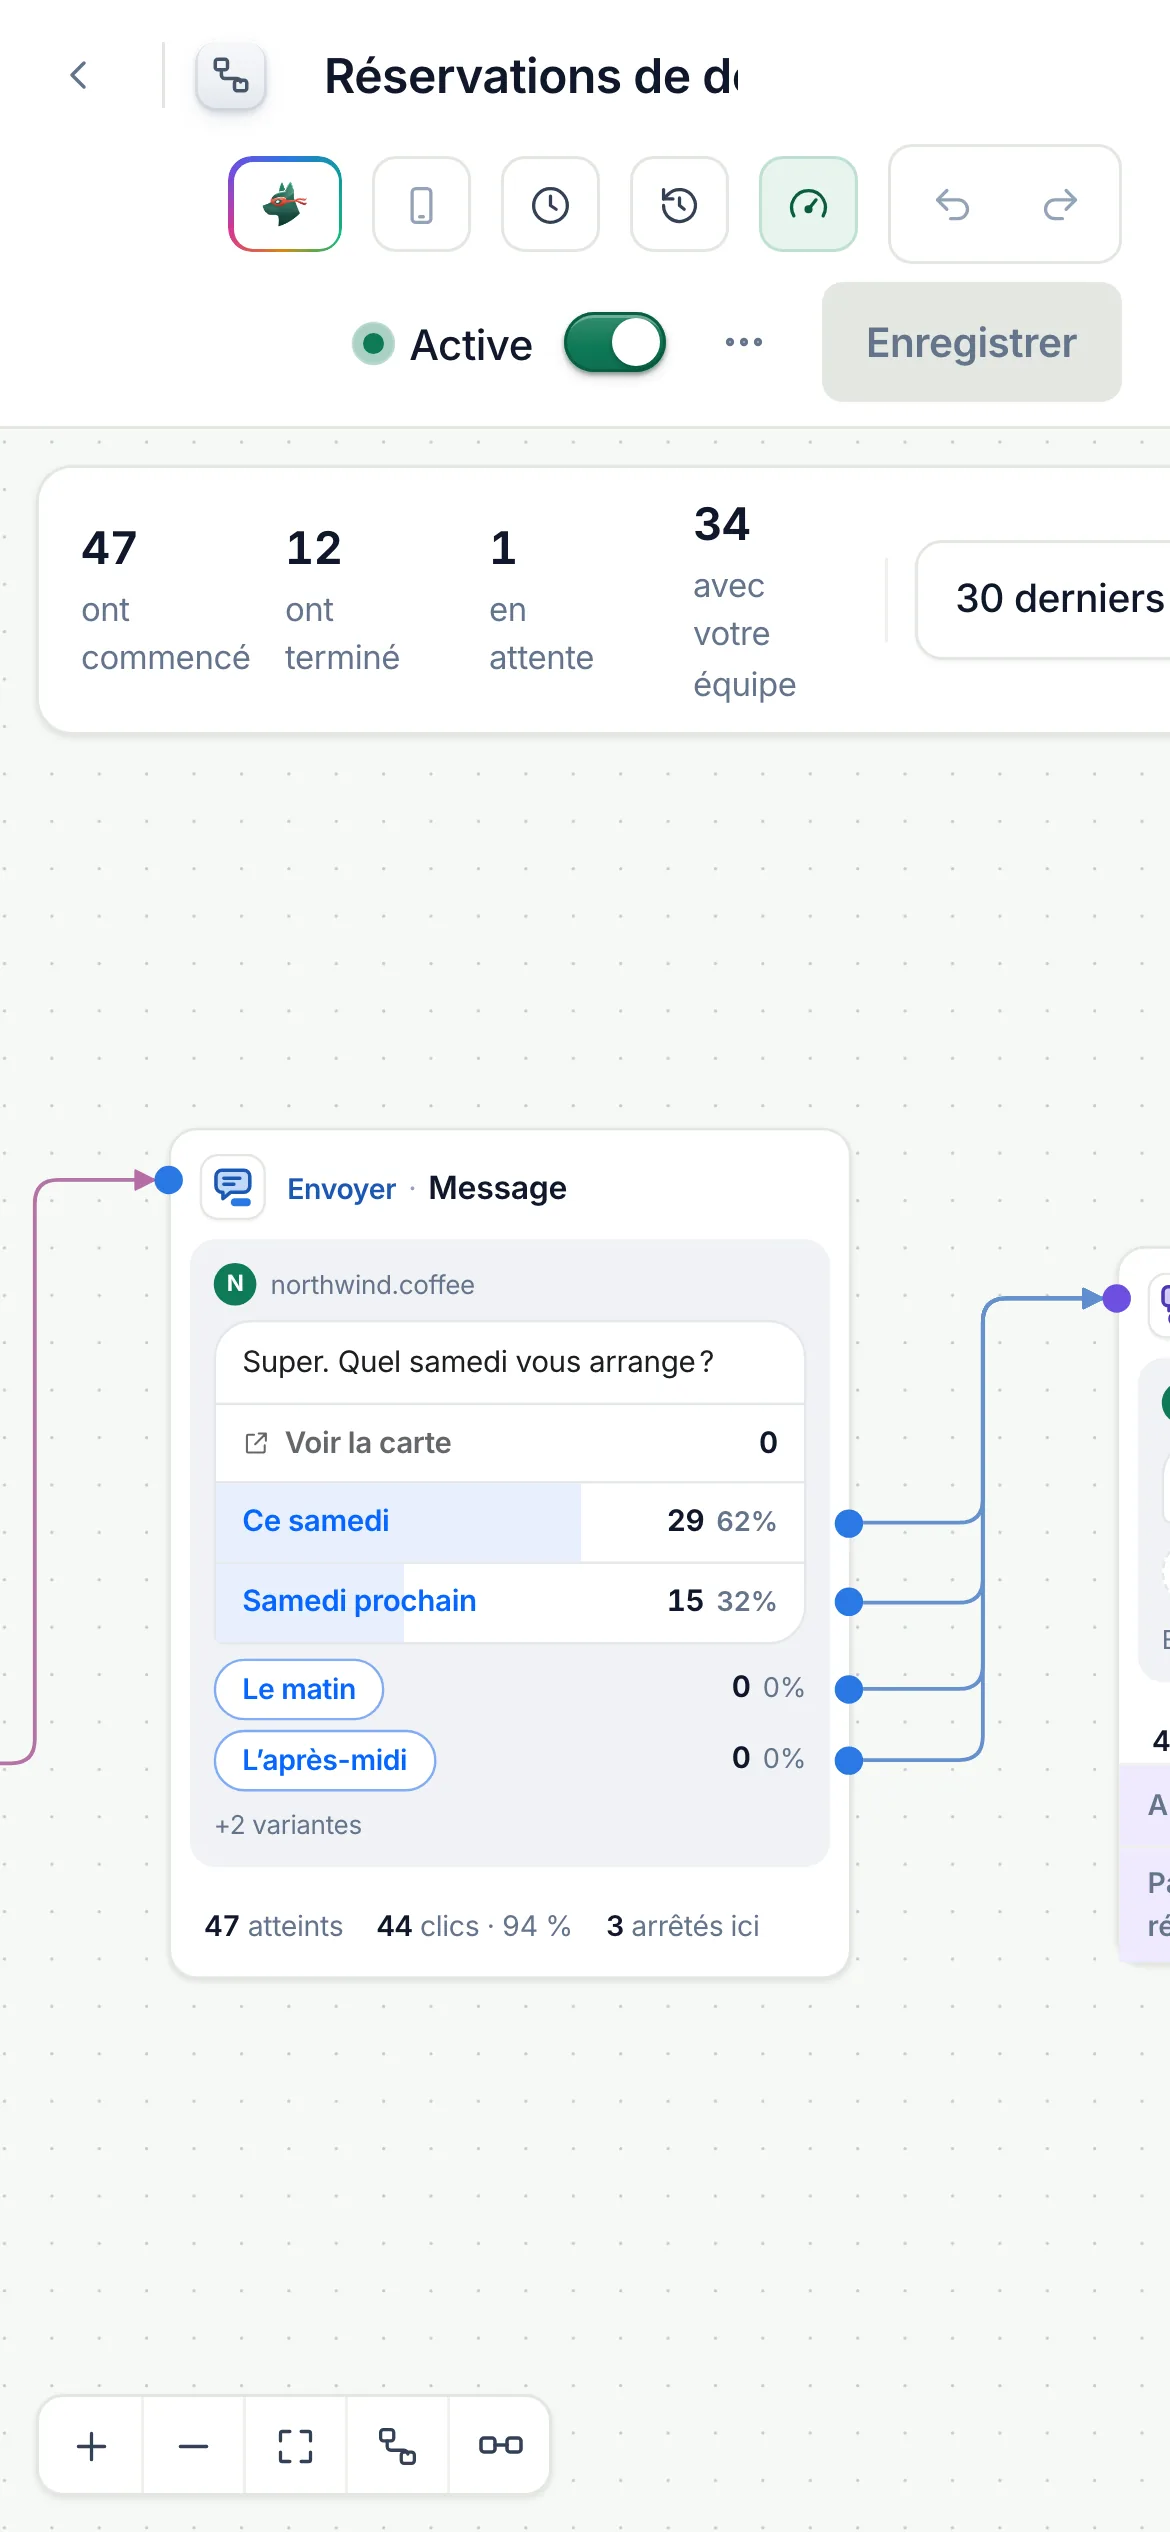Image resolution: width=1170 pixels, height=2532 pixels.
Task: Click the auto-arrange layout icon
Action: click(x=397, y=2446)
